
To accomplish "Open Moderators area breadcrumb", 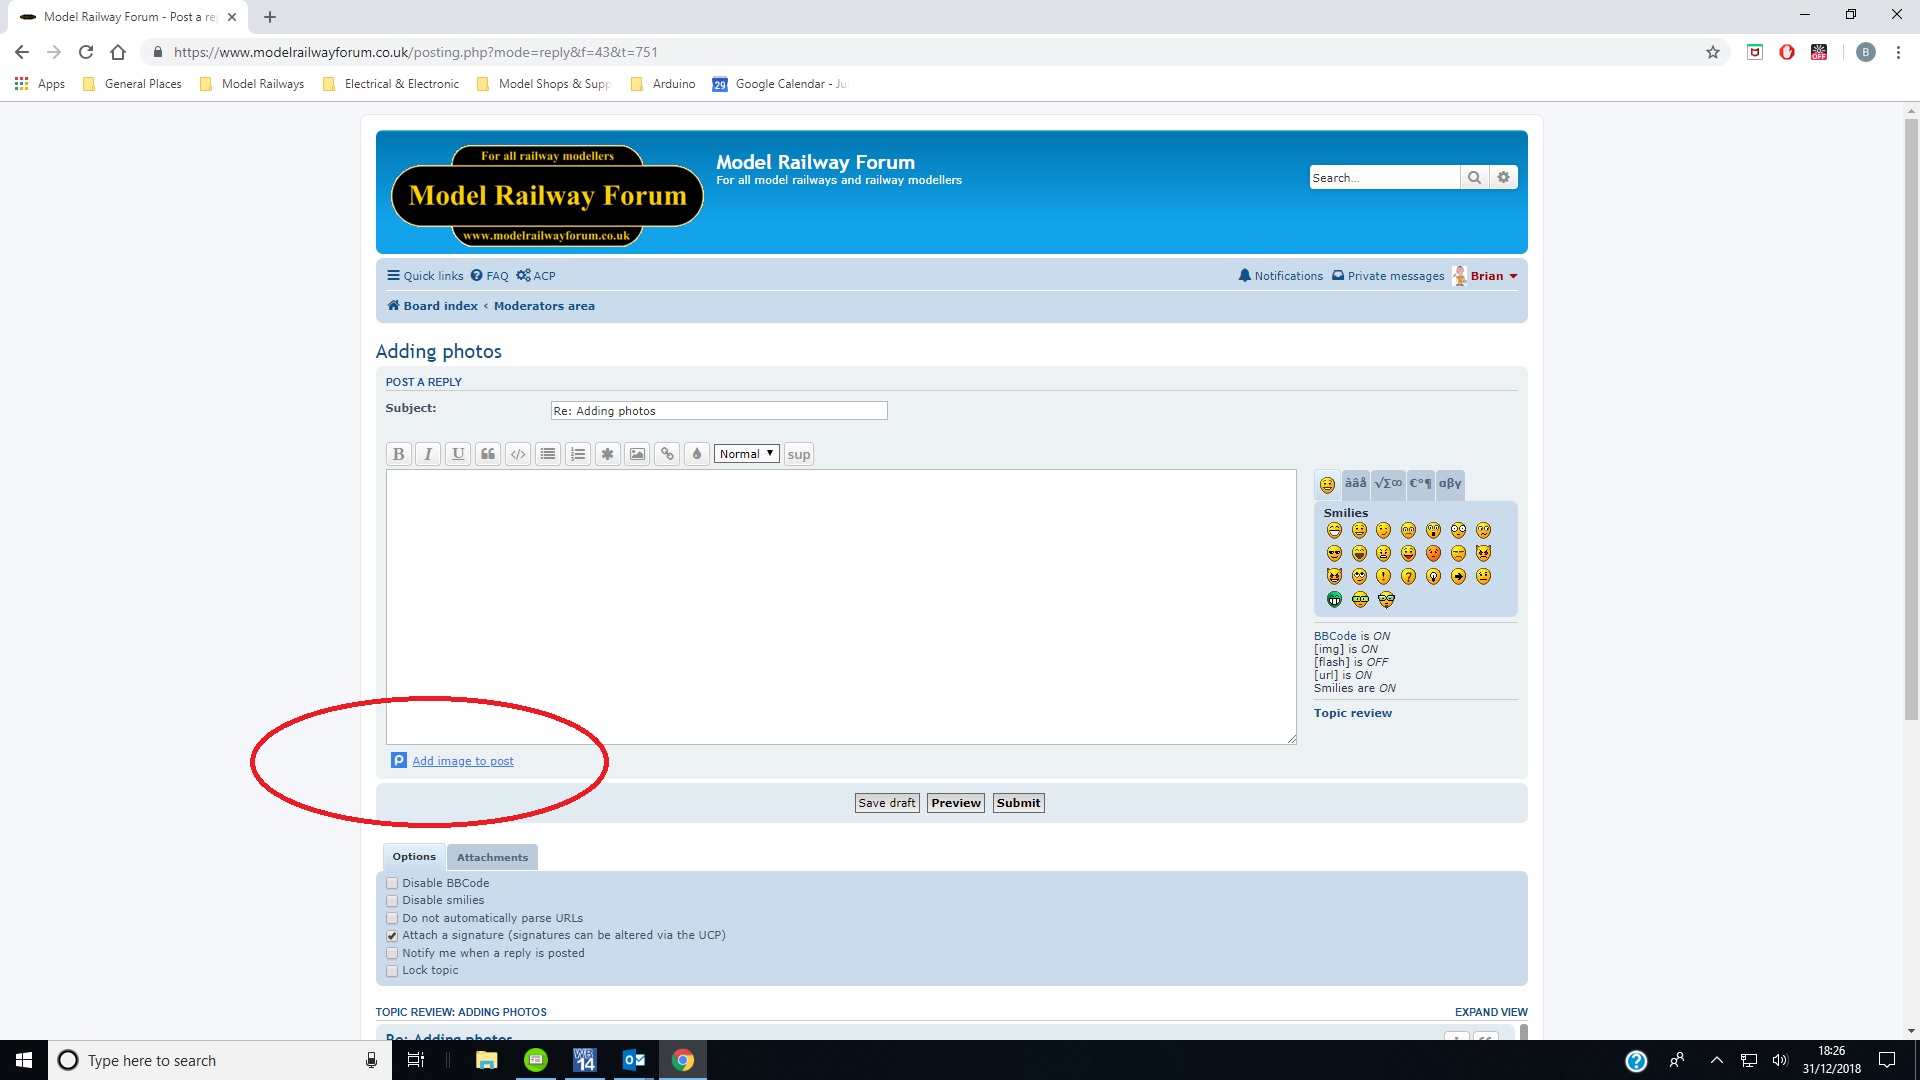I will pyautogui.click(x=544, y=306).
